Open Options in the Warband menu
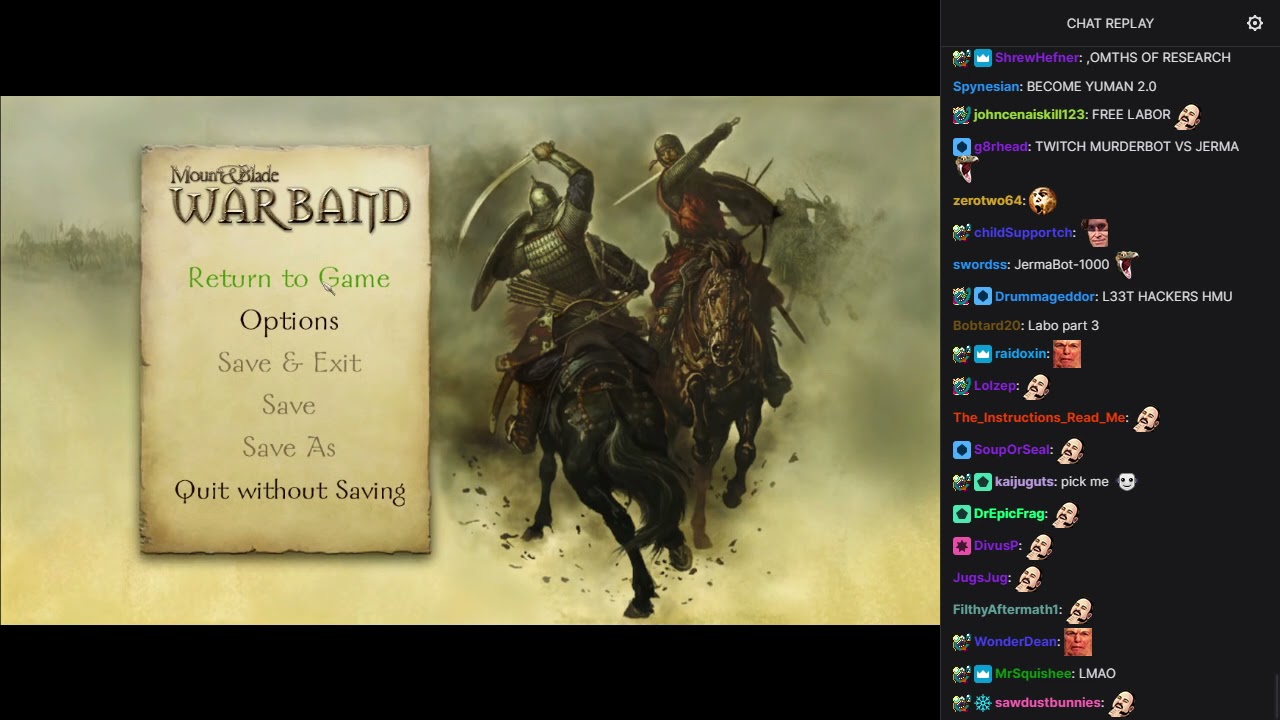The height and width of the screenshot is (720, 1280). click(x=289, y=321)
